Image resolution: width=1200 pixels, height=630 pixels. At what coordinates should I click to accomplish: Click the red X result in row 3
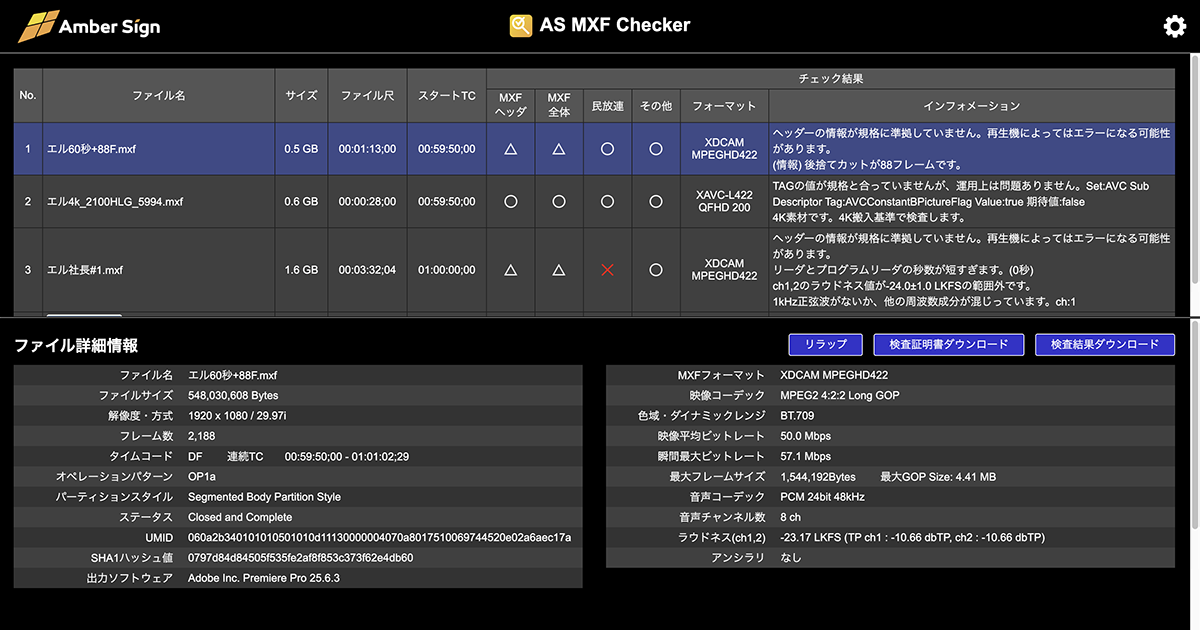pos(607,270)
